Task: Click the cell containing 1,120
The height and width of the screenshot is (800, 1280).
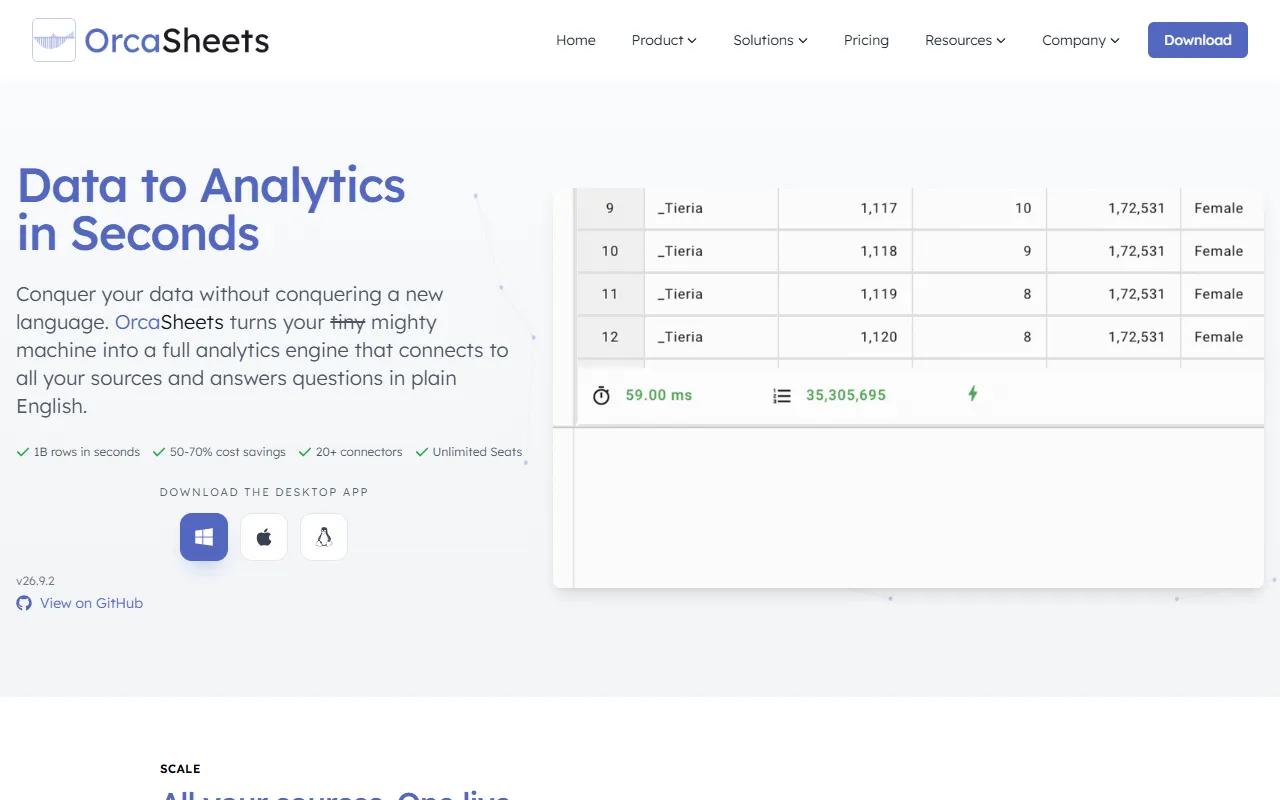Action: pos(845,337)
